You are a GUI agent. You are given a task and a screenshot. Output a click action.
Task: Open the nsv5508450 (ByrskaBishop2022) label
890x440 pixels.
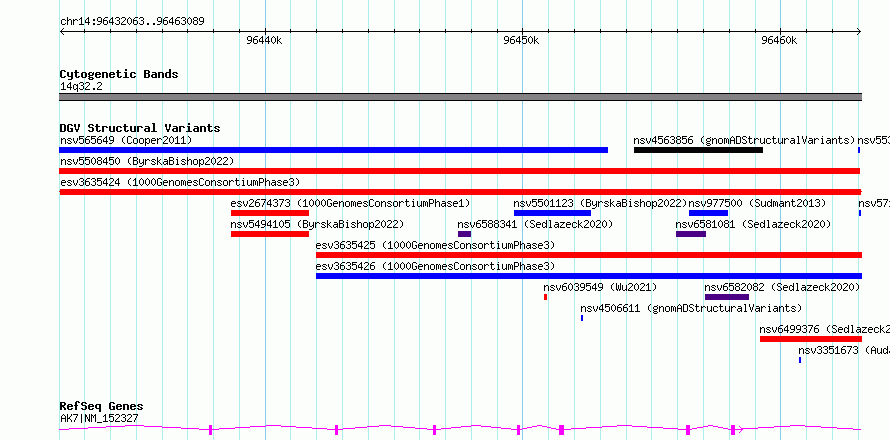coord(147,161)
